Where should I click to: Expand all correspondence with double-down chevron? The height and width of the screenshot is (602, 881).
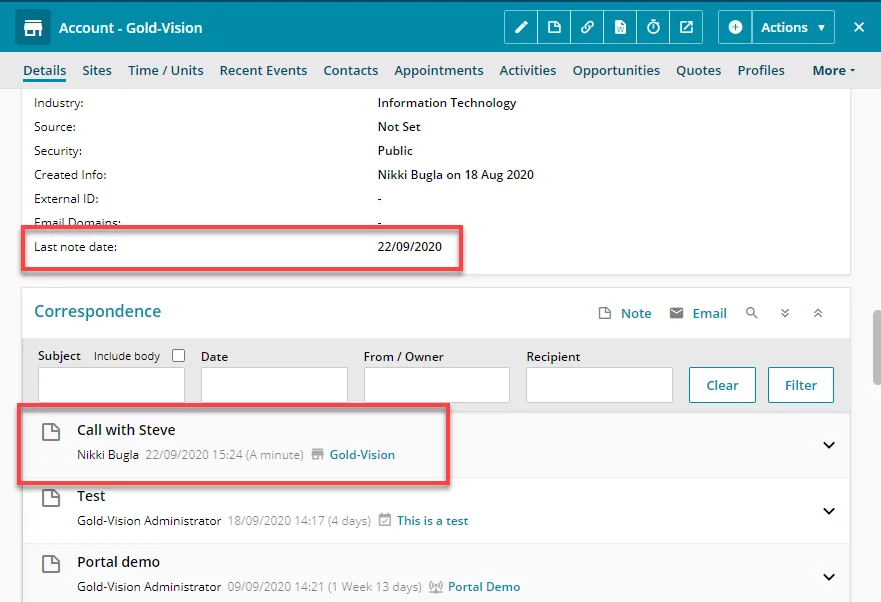(x=785, y=313)
